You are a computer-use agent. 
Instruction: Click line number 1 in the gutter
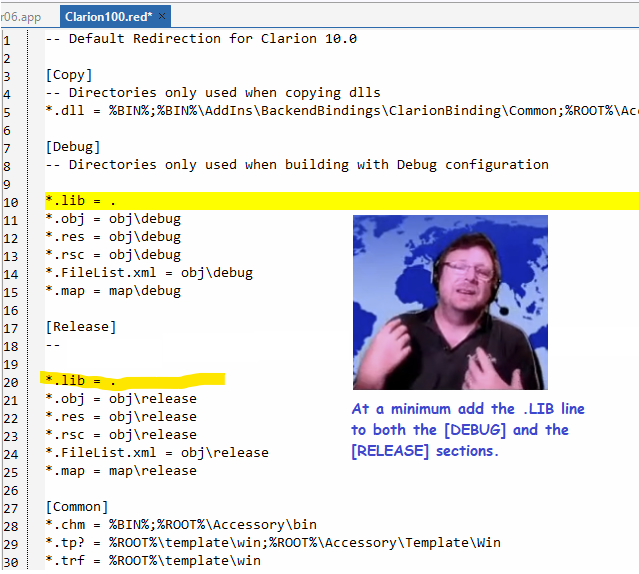coord(7,39)
